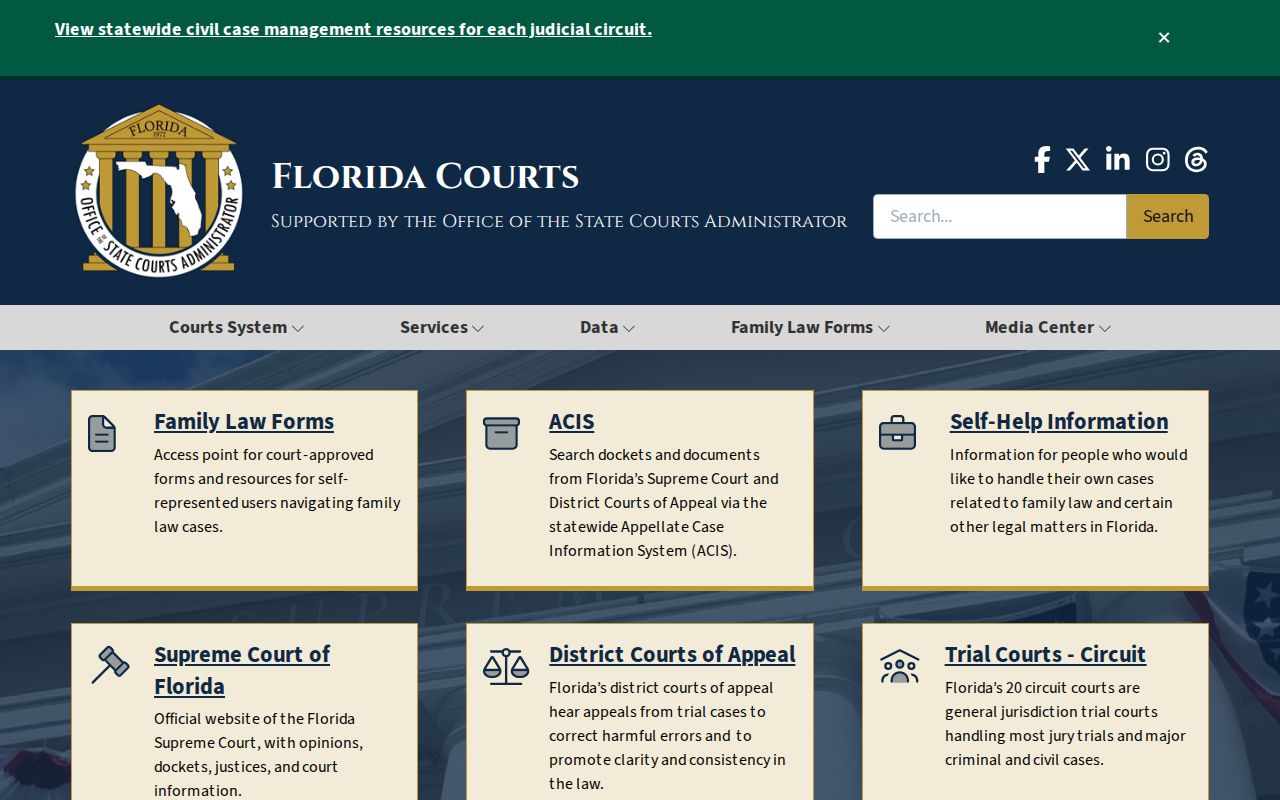Image resolution: width=1280 pixels, height=800 pixels.
Task: Click the text 'Access point for court-approved'
Action: click(264, 455)
